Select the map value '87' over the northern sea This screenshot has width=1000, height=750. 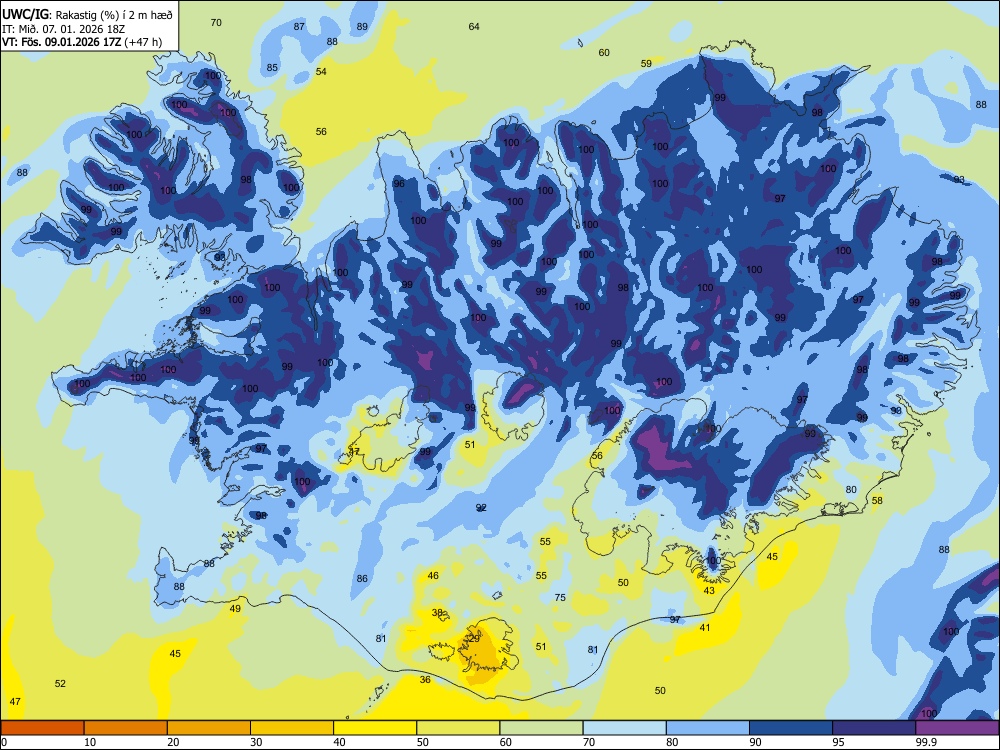point(299,27)
